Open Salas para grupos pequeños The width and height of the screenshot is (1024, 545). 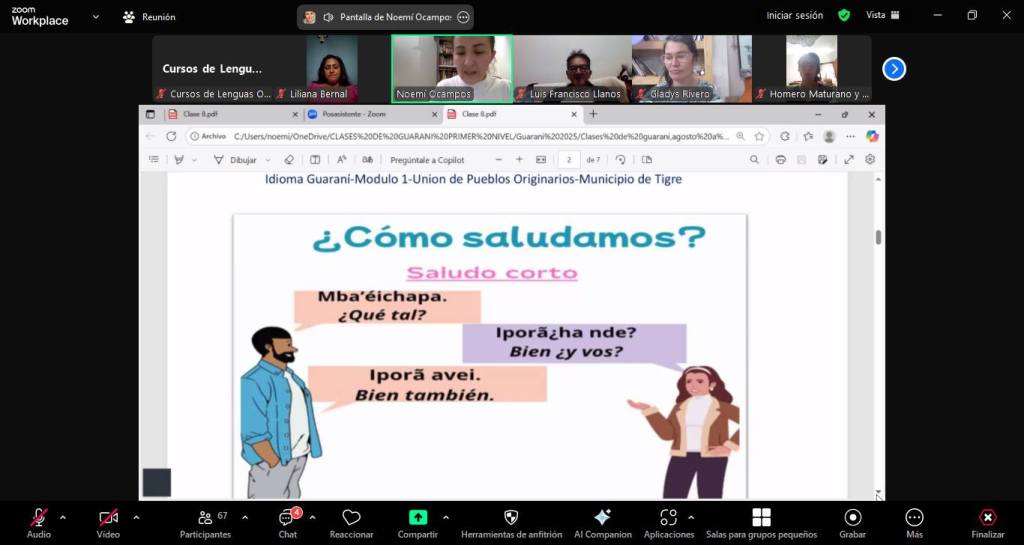761,523
